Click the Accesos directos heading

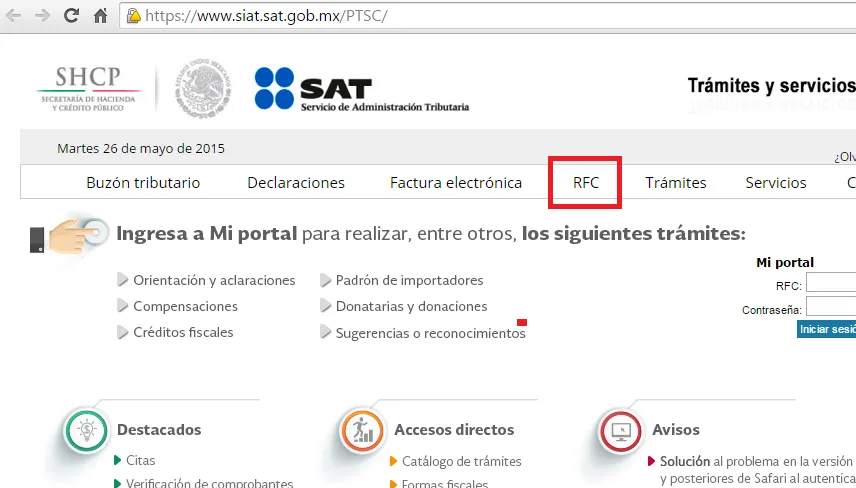point(454,430)
